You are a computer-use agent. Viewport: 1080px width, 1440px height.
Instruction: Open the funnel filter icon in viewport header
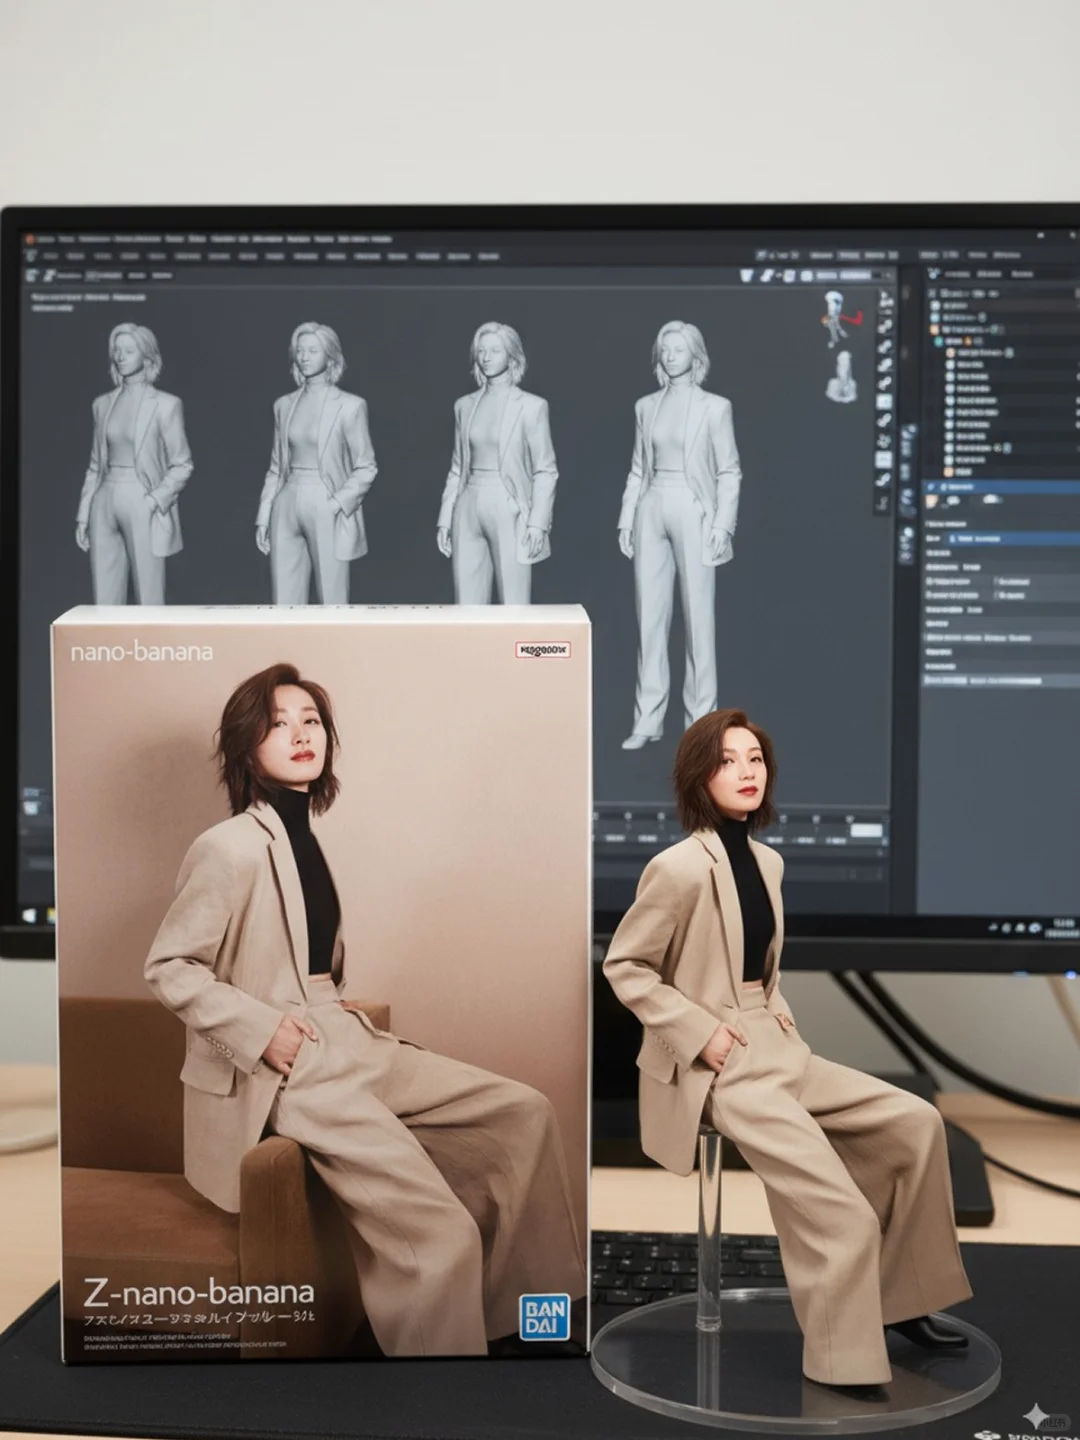coord(747,275)
